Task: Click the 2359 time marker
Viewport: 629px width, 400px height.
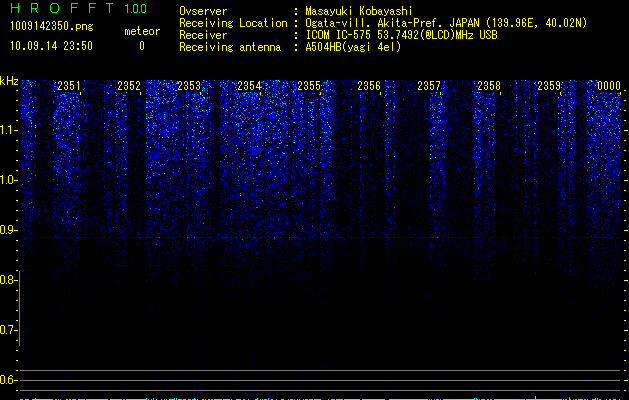Action: coord(549,86)
